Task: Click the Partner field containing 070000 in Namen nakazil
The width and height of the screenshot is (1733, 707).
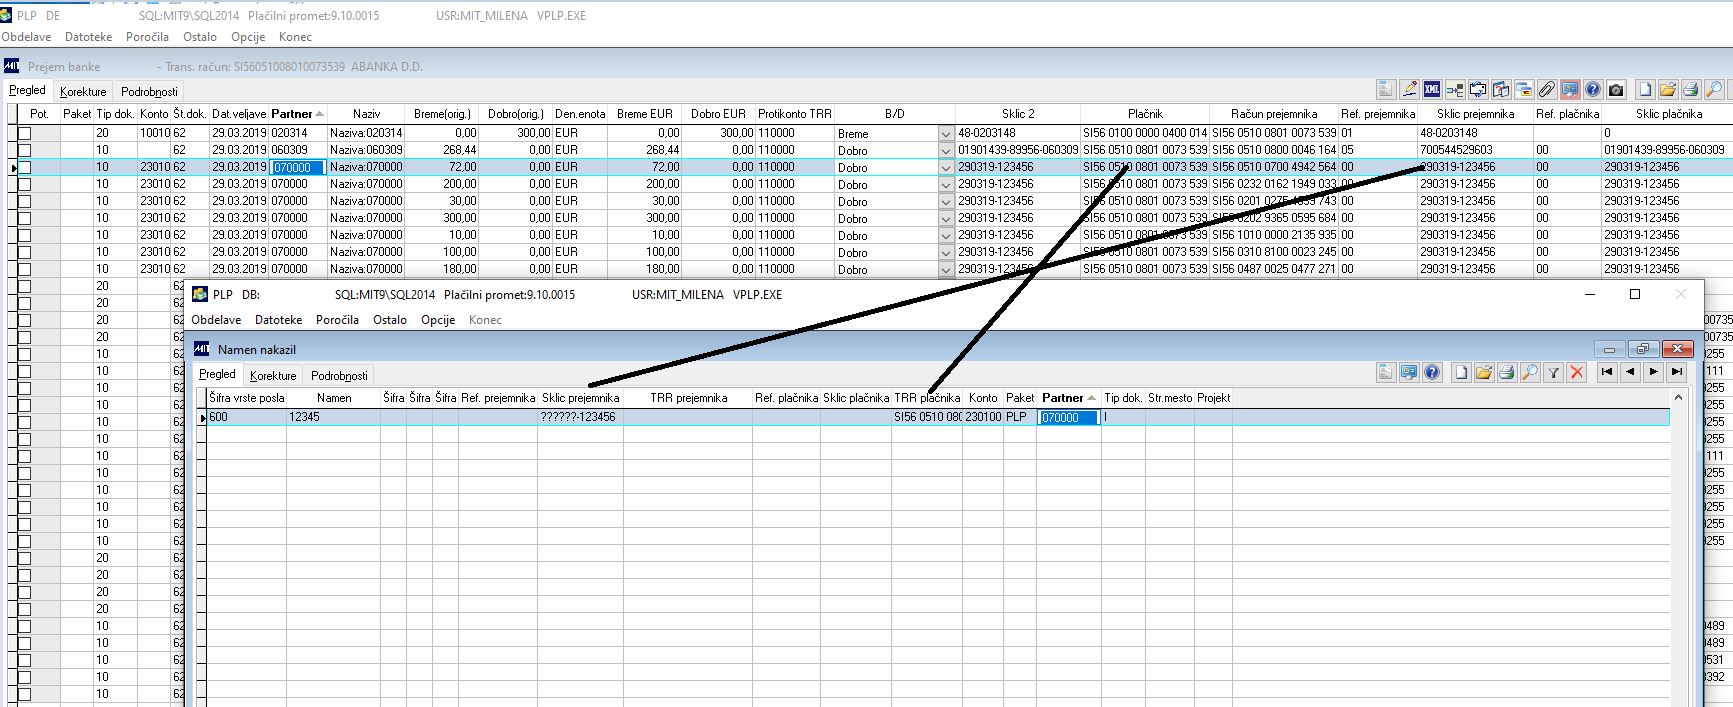Action: (1069, 417)
